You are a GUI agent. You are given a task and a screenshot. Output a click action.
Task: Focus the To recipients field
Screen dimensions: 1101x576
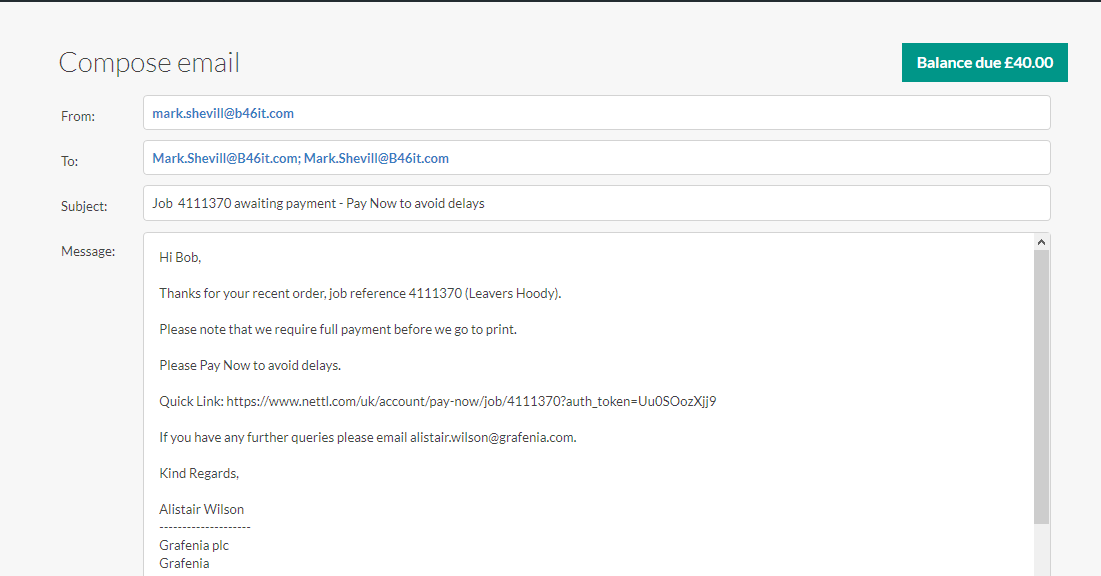click(597, 158)
